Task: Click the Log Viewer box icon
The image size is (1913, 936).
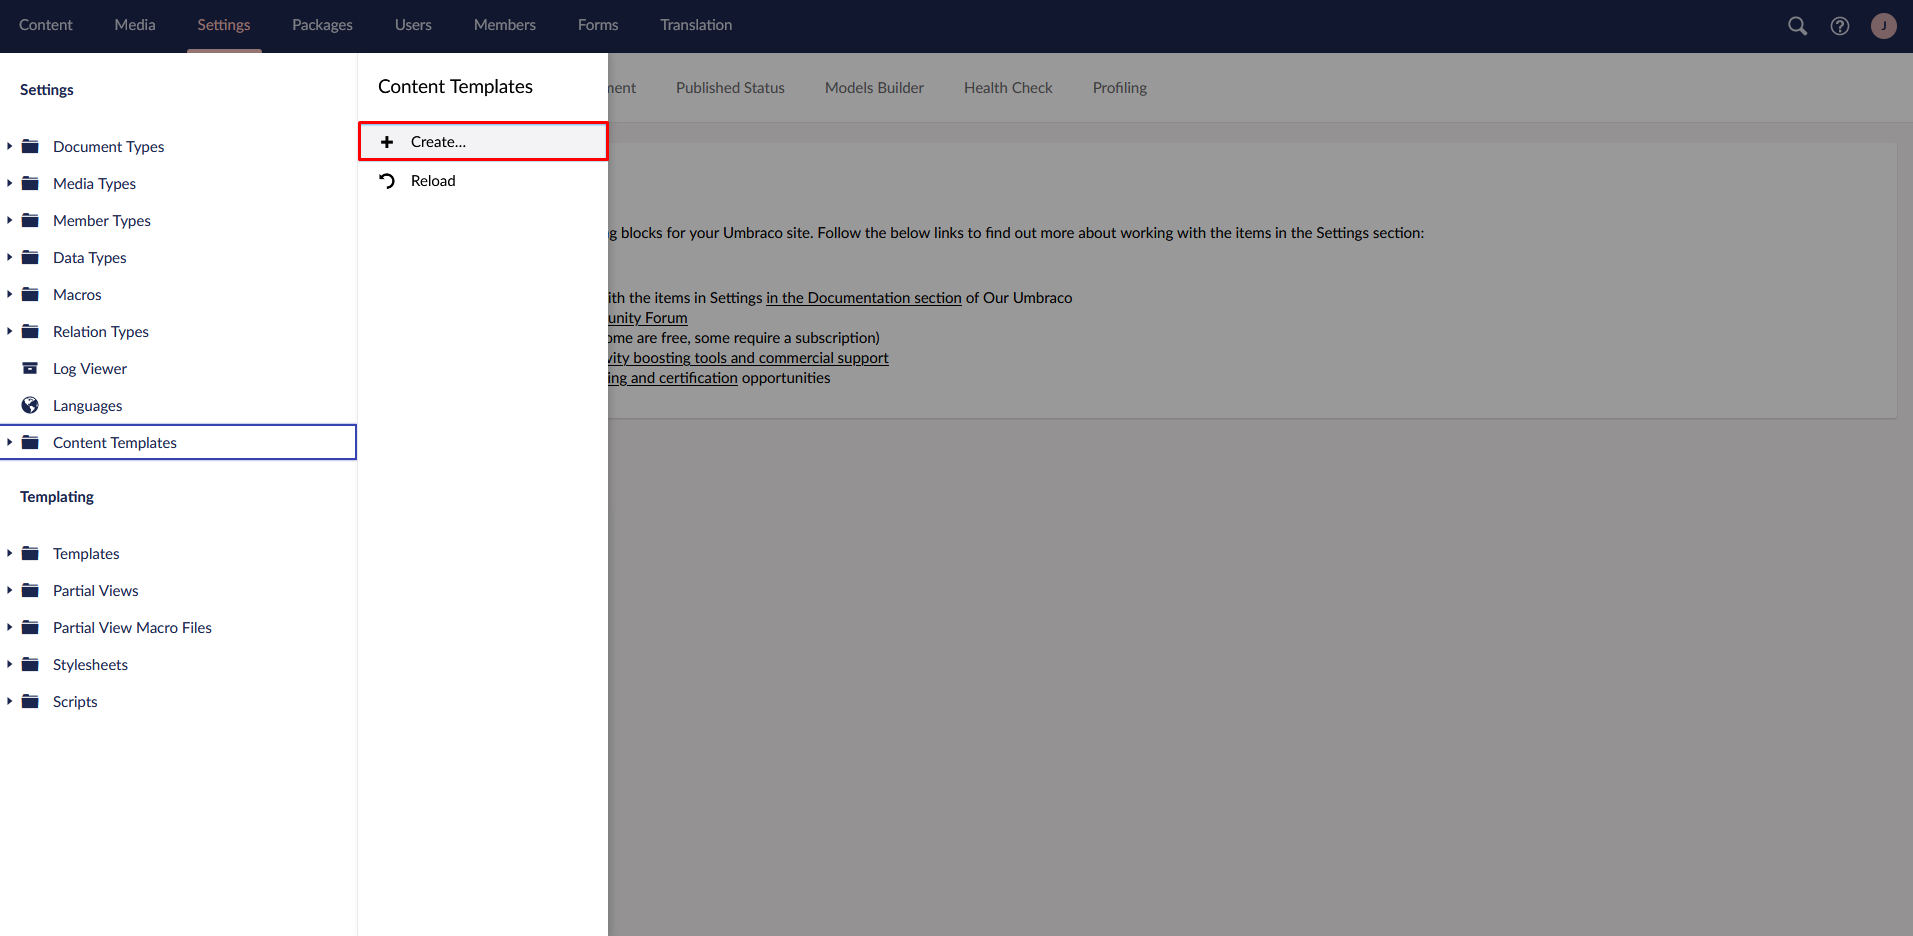Action: pos(30,368)
